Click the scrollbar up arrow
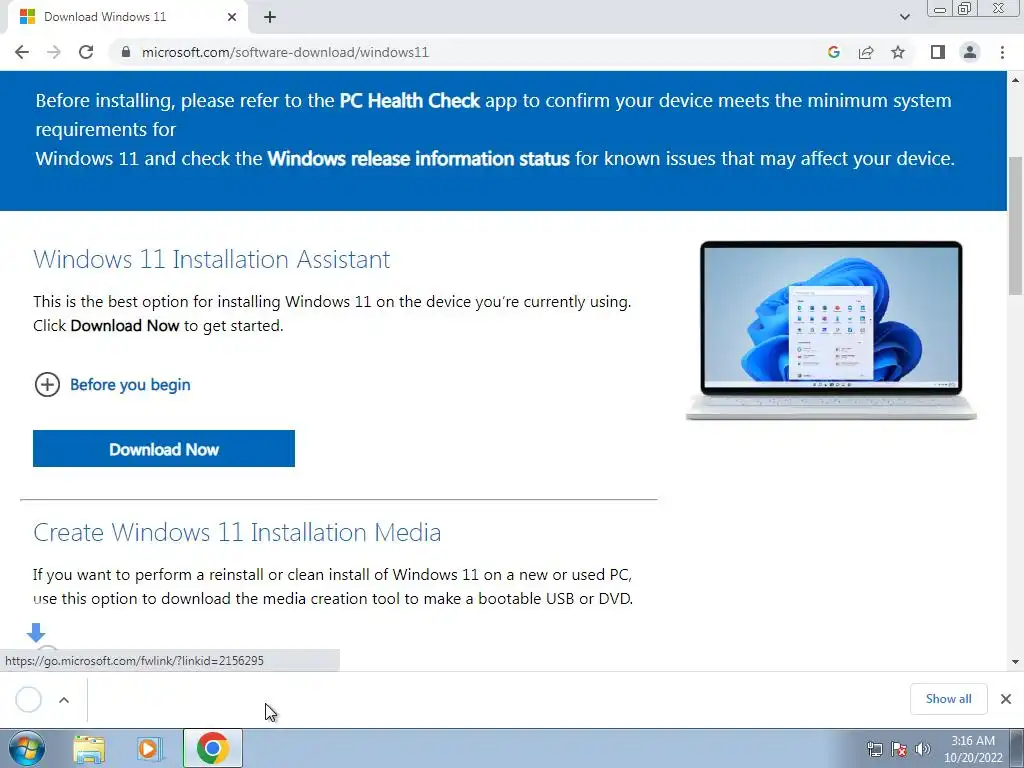 (1016, 80)
